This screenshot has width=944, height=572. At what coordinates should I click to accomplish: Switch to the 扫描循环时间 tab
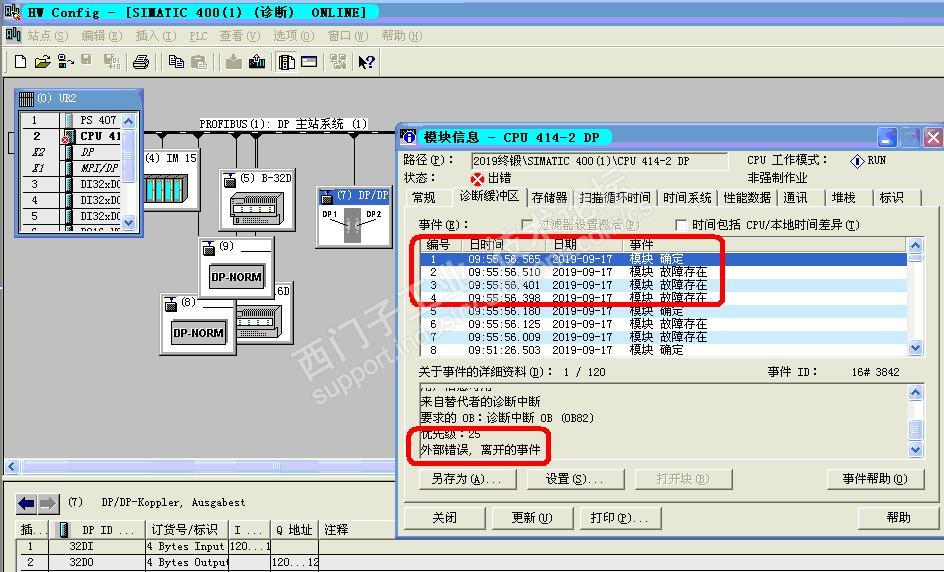(x=615, y=197)
